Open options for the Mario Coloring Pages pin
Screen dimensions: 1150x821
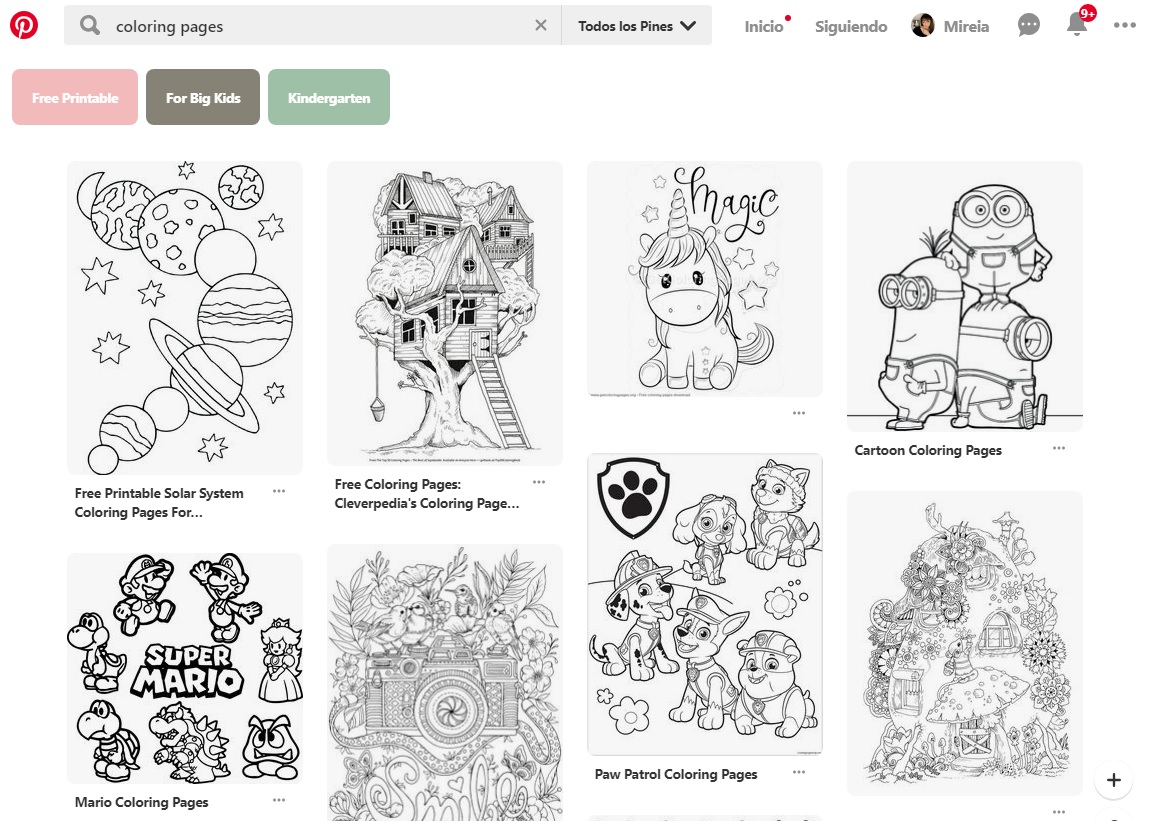278,800
